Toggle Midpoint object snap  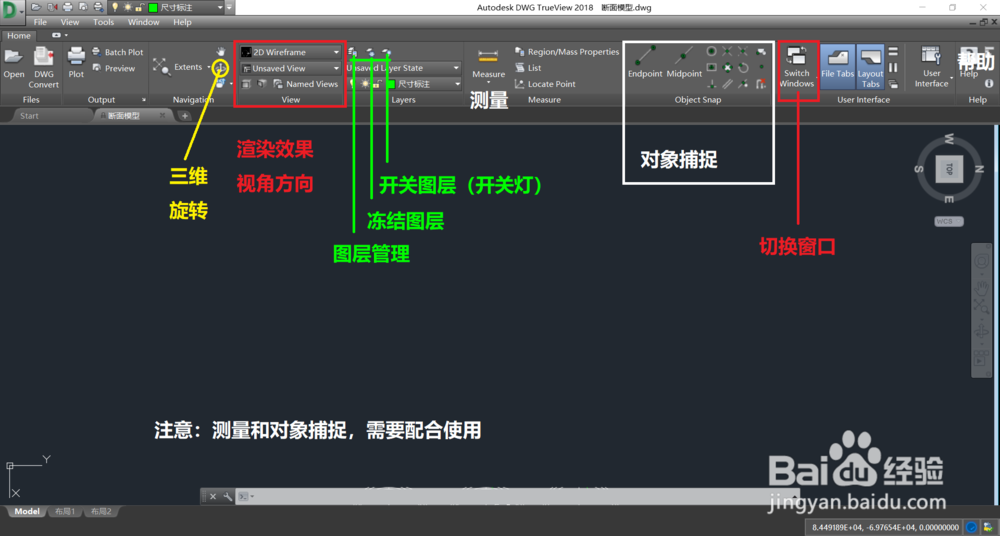[684, 62]
